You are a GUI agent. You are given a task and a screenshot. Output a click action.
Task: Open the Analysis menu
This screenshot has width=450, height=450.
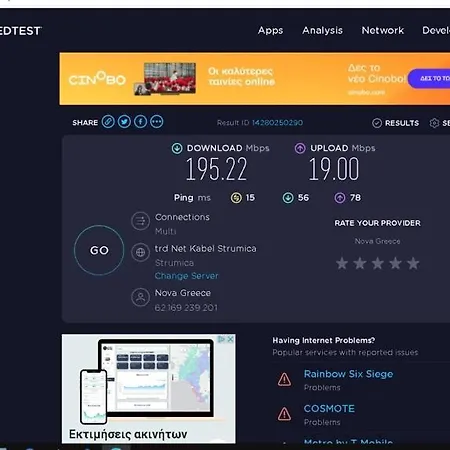tap(322, 30)
